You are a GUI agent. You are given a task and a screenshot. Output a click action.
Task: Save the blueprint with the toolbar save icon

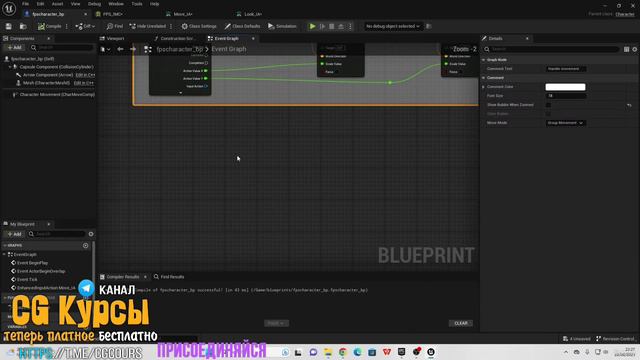(9, 26)
